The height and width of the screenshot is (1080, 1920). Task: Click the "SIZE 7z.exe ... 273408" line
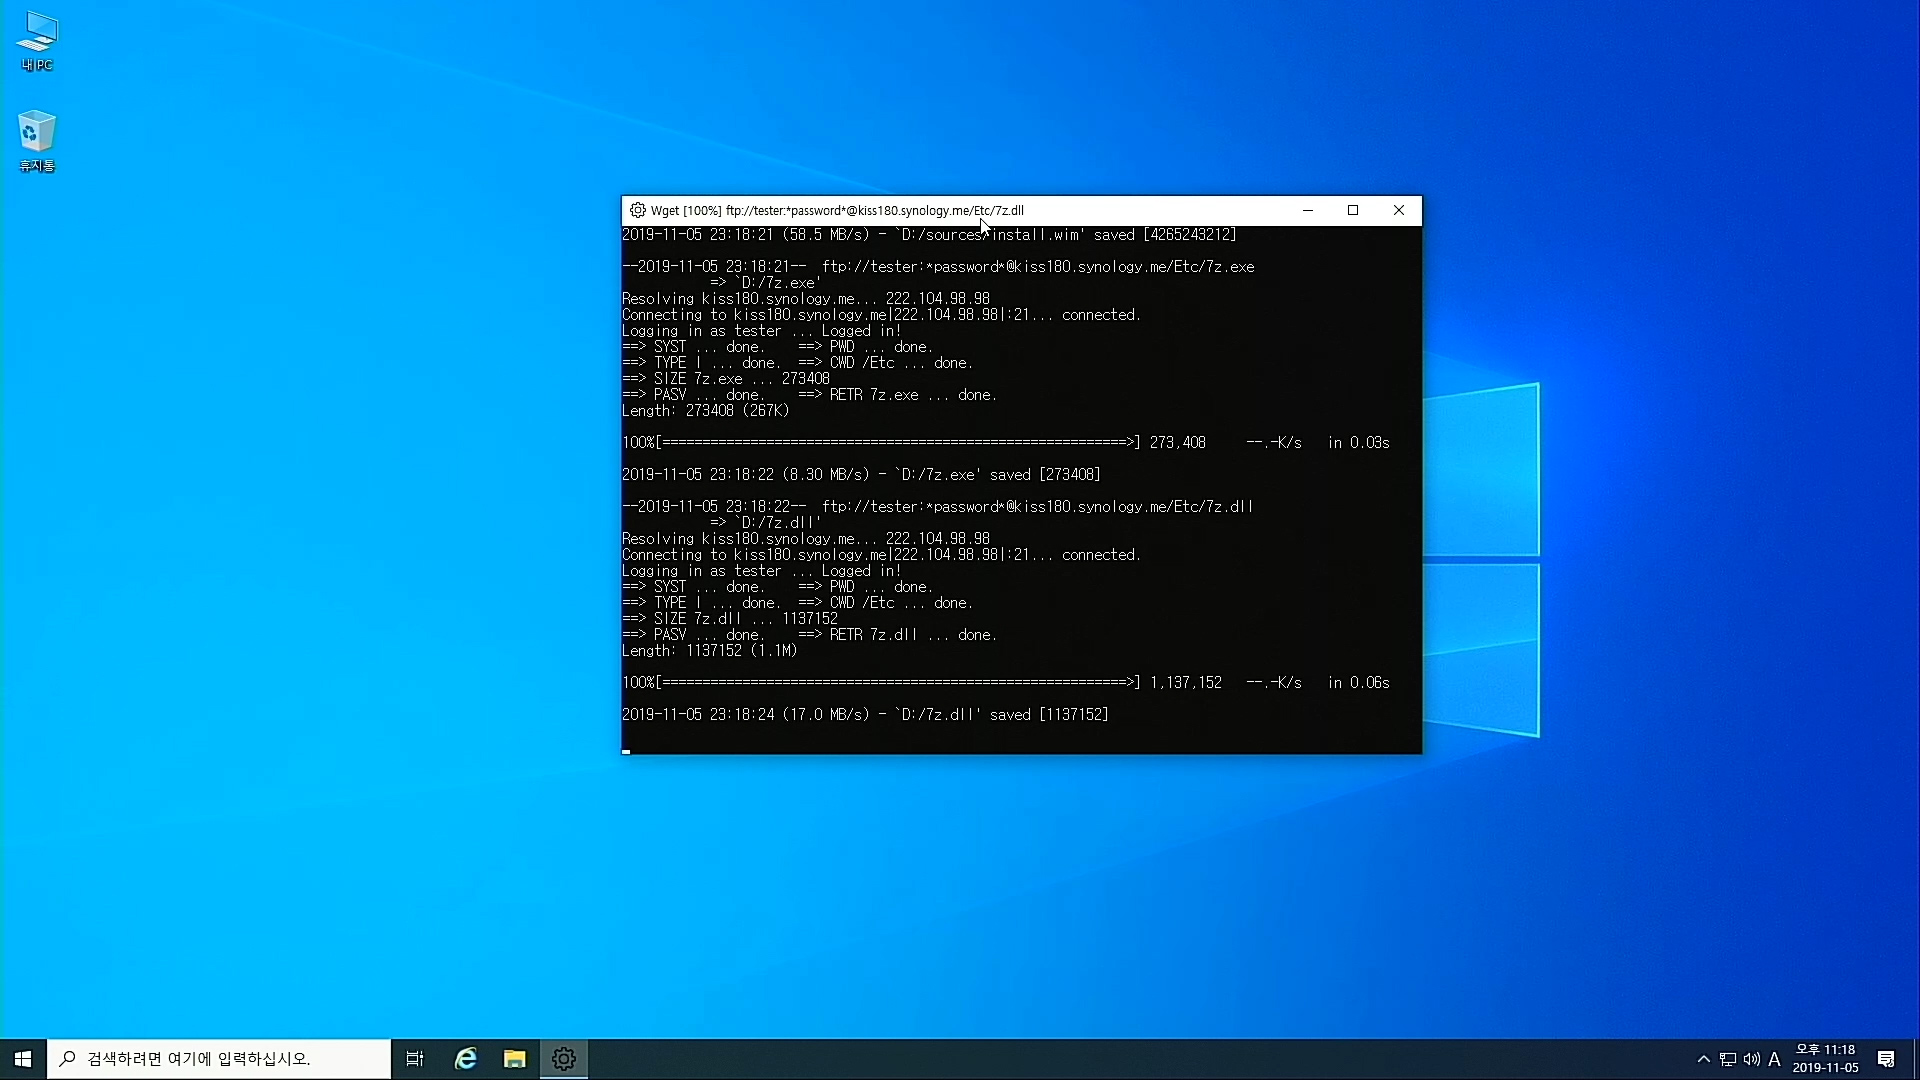pyautogui.click(x=726, y=379)
